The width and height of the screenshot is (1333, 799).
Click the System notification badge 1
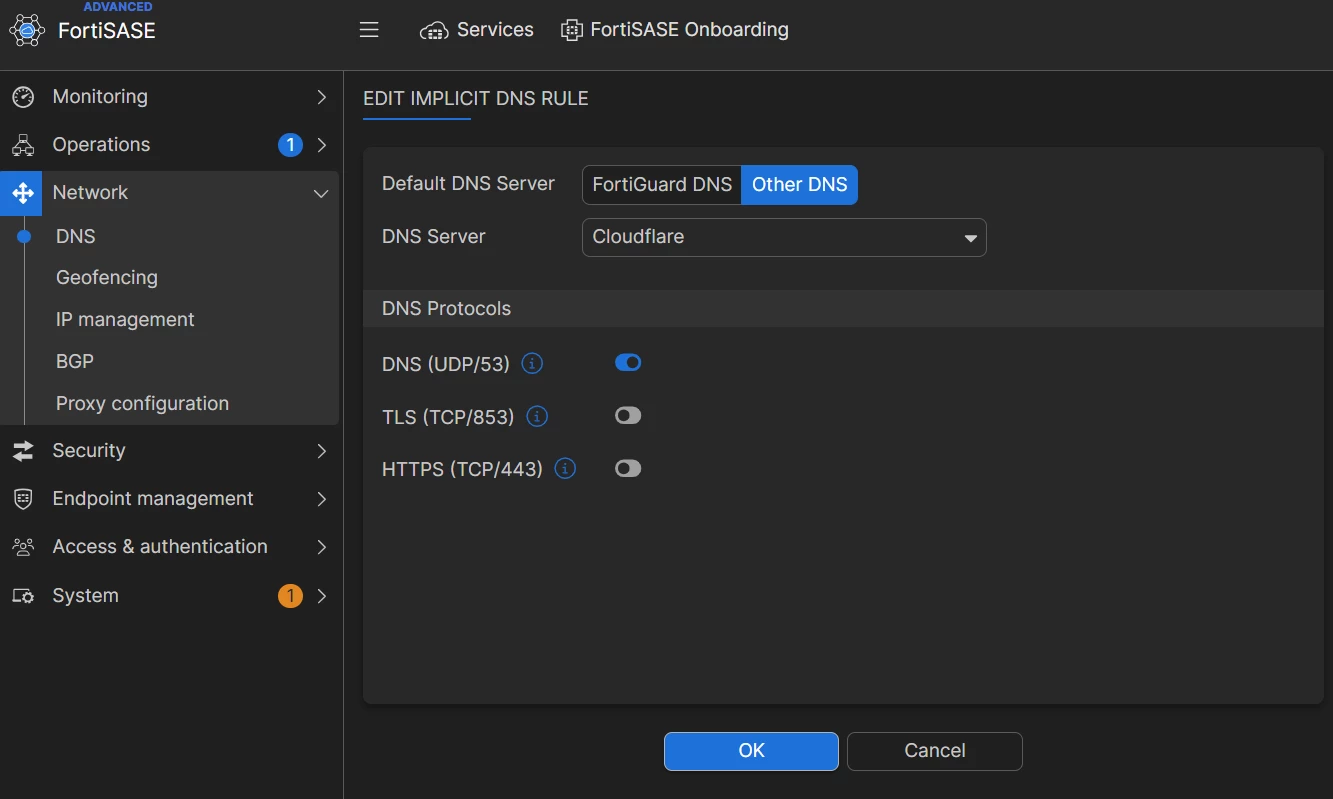[290, 596]
